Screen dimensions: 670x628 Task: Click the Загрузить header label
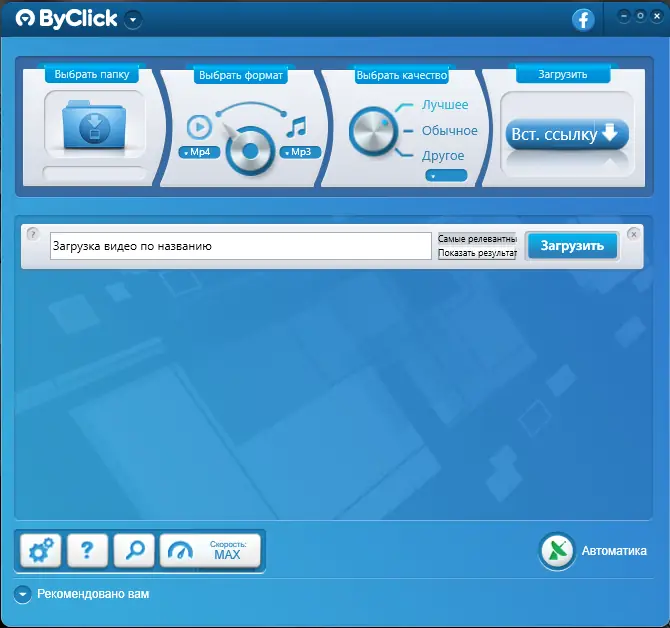pos(563,74)
